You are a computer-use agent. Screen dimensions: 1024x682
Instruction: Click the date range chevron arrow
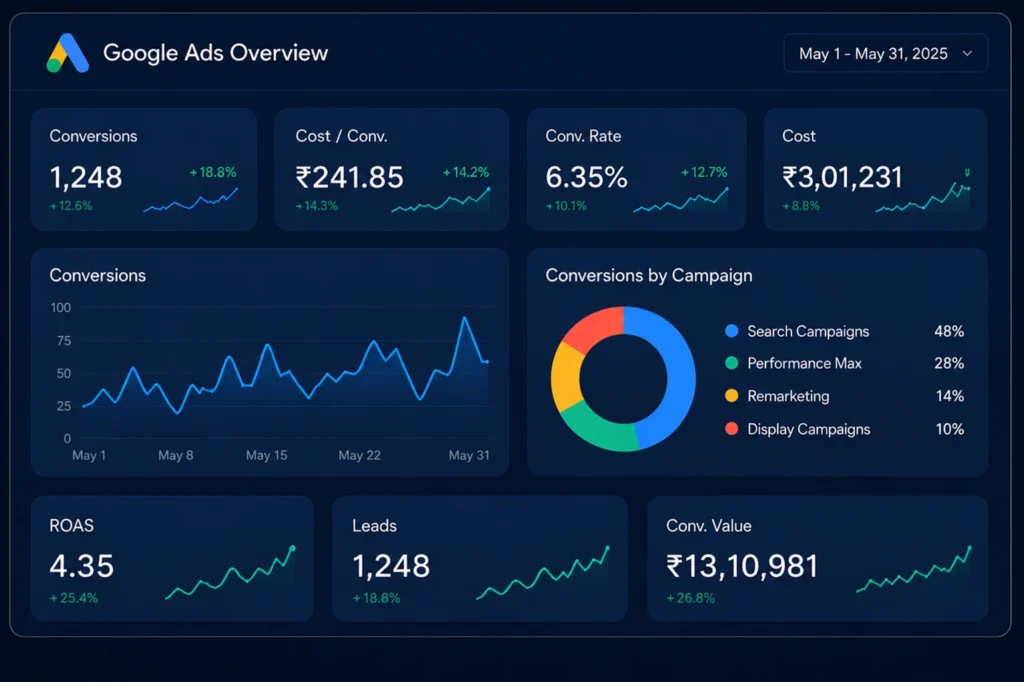click(967, 54)
